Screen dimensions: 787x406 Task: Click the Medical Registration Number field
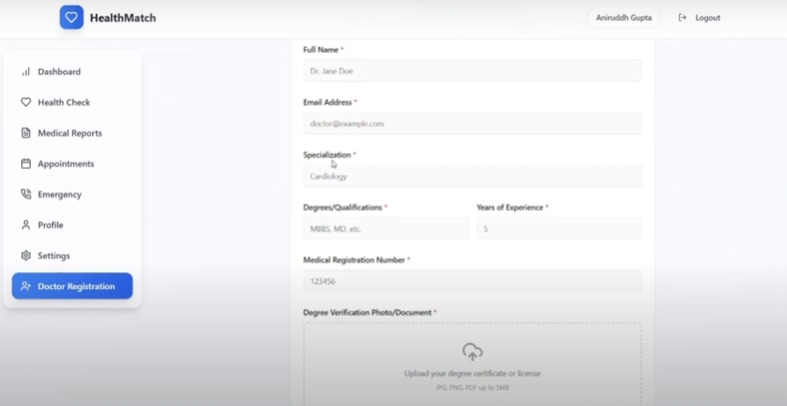[472, 282]
